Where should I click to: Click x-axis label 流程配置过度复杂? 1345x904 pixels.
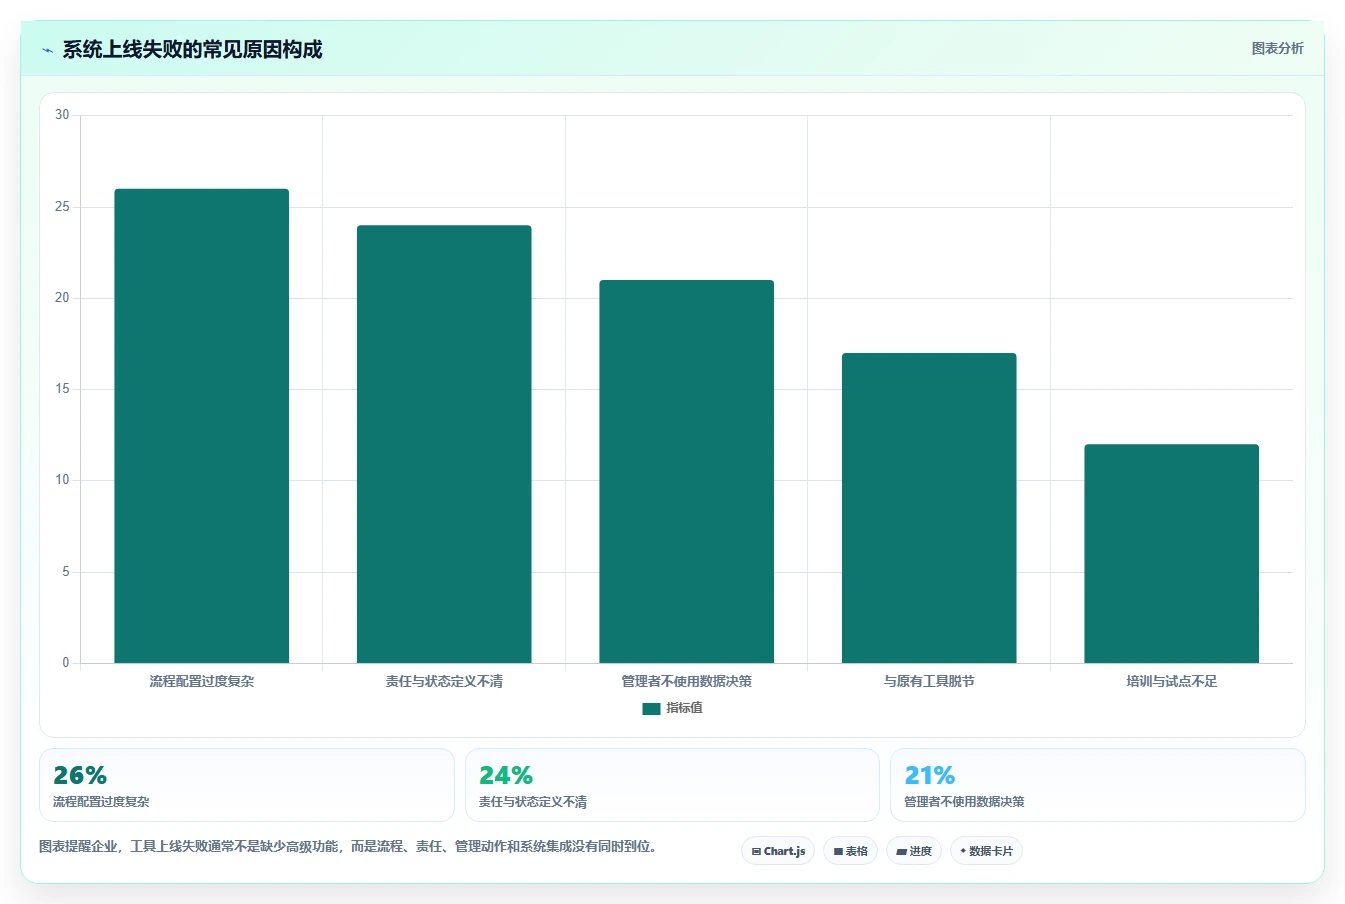click(x=201, y=681)
